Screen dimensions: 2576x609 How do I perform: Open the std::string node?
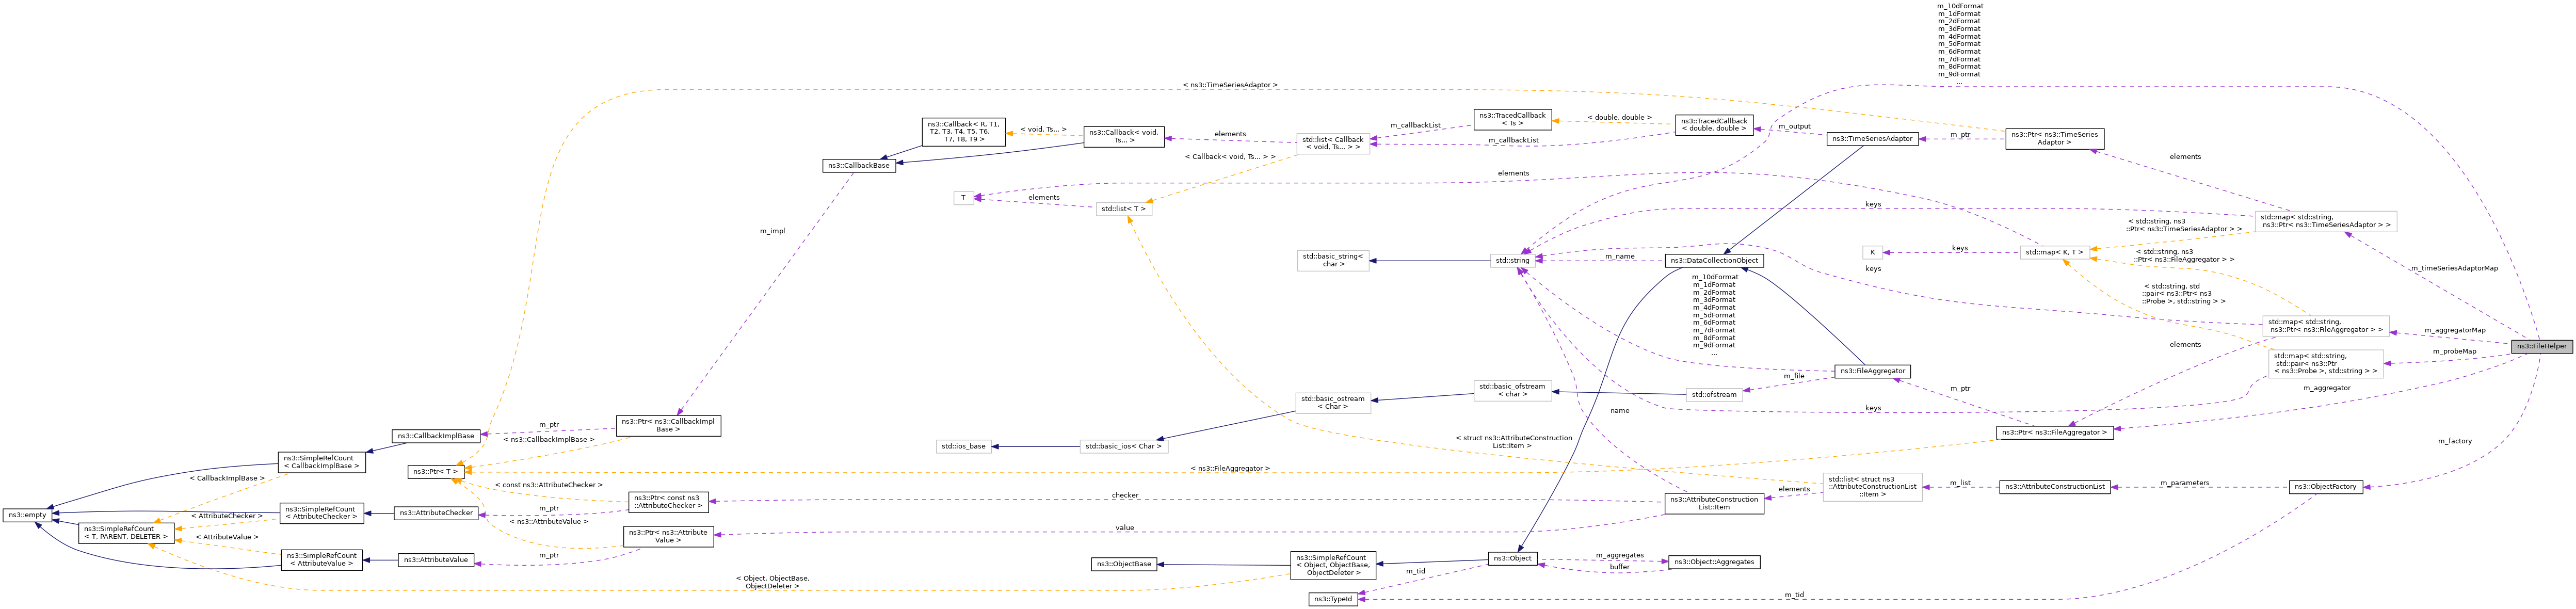(1512, 261)
